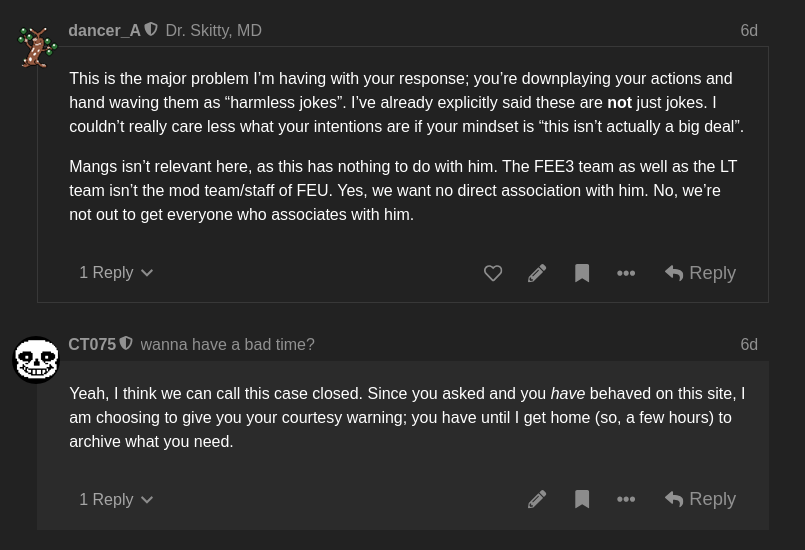Viewport: 805px width, 550px height.
Task: Bookmark dancer_A's post
Action: (582, 273)
